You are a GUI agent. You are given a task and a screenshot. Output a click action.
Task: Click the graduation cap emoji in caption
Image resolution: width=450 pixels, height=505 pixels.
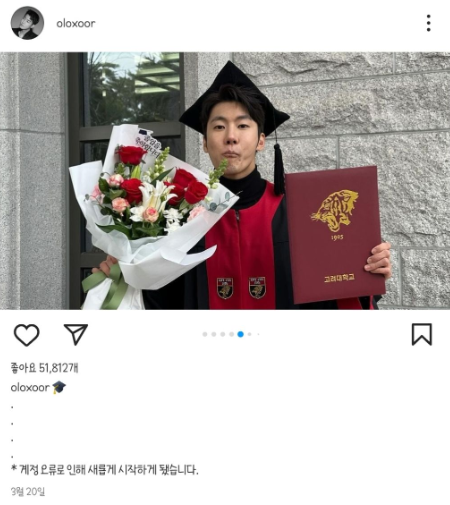59,387
